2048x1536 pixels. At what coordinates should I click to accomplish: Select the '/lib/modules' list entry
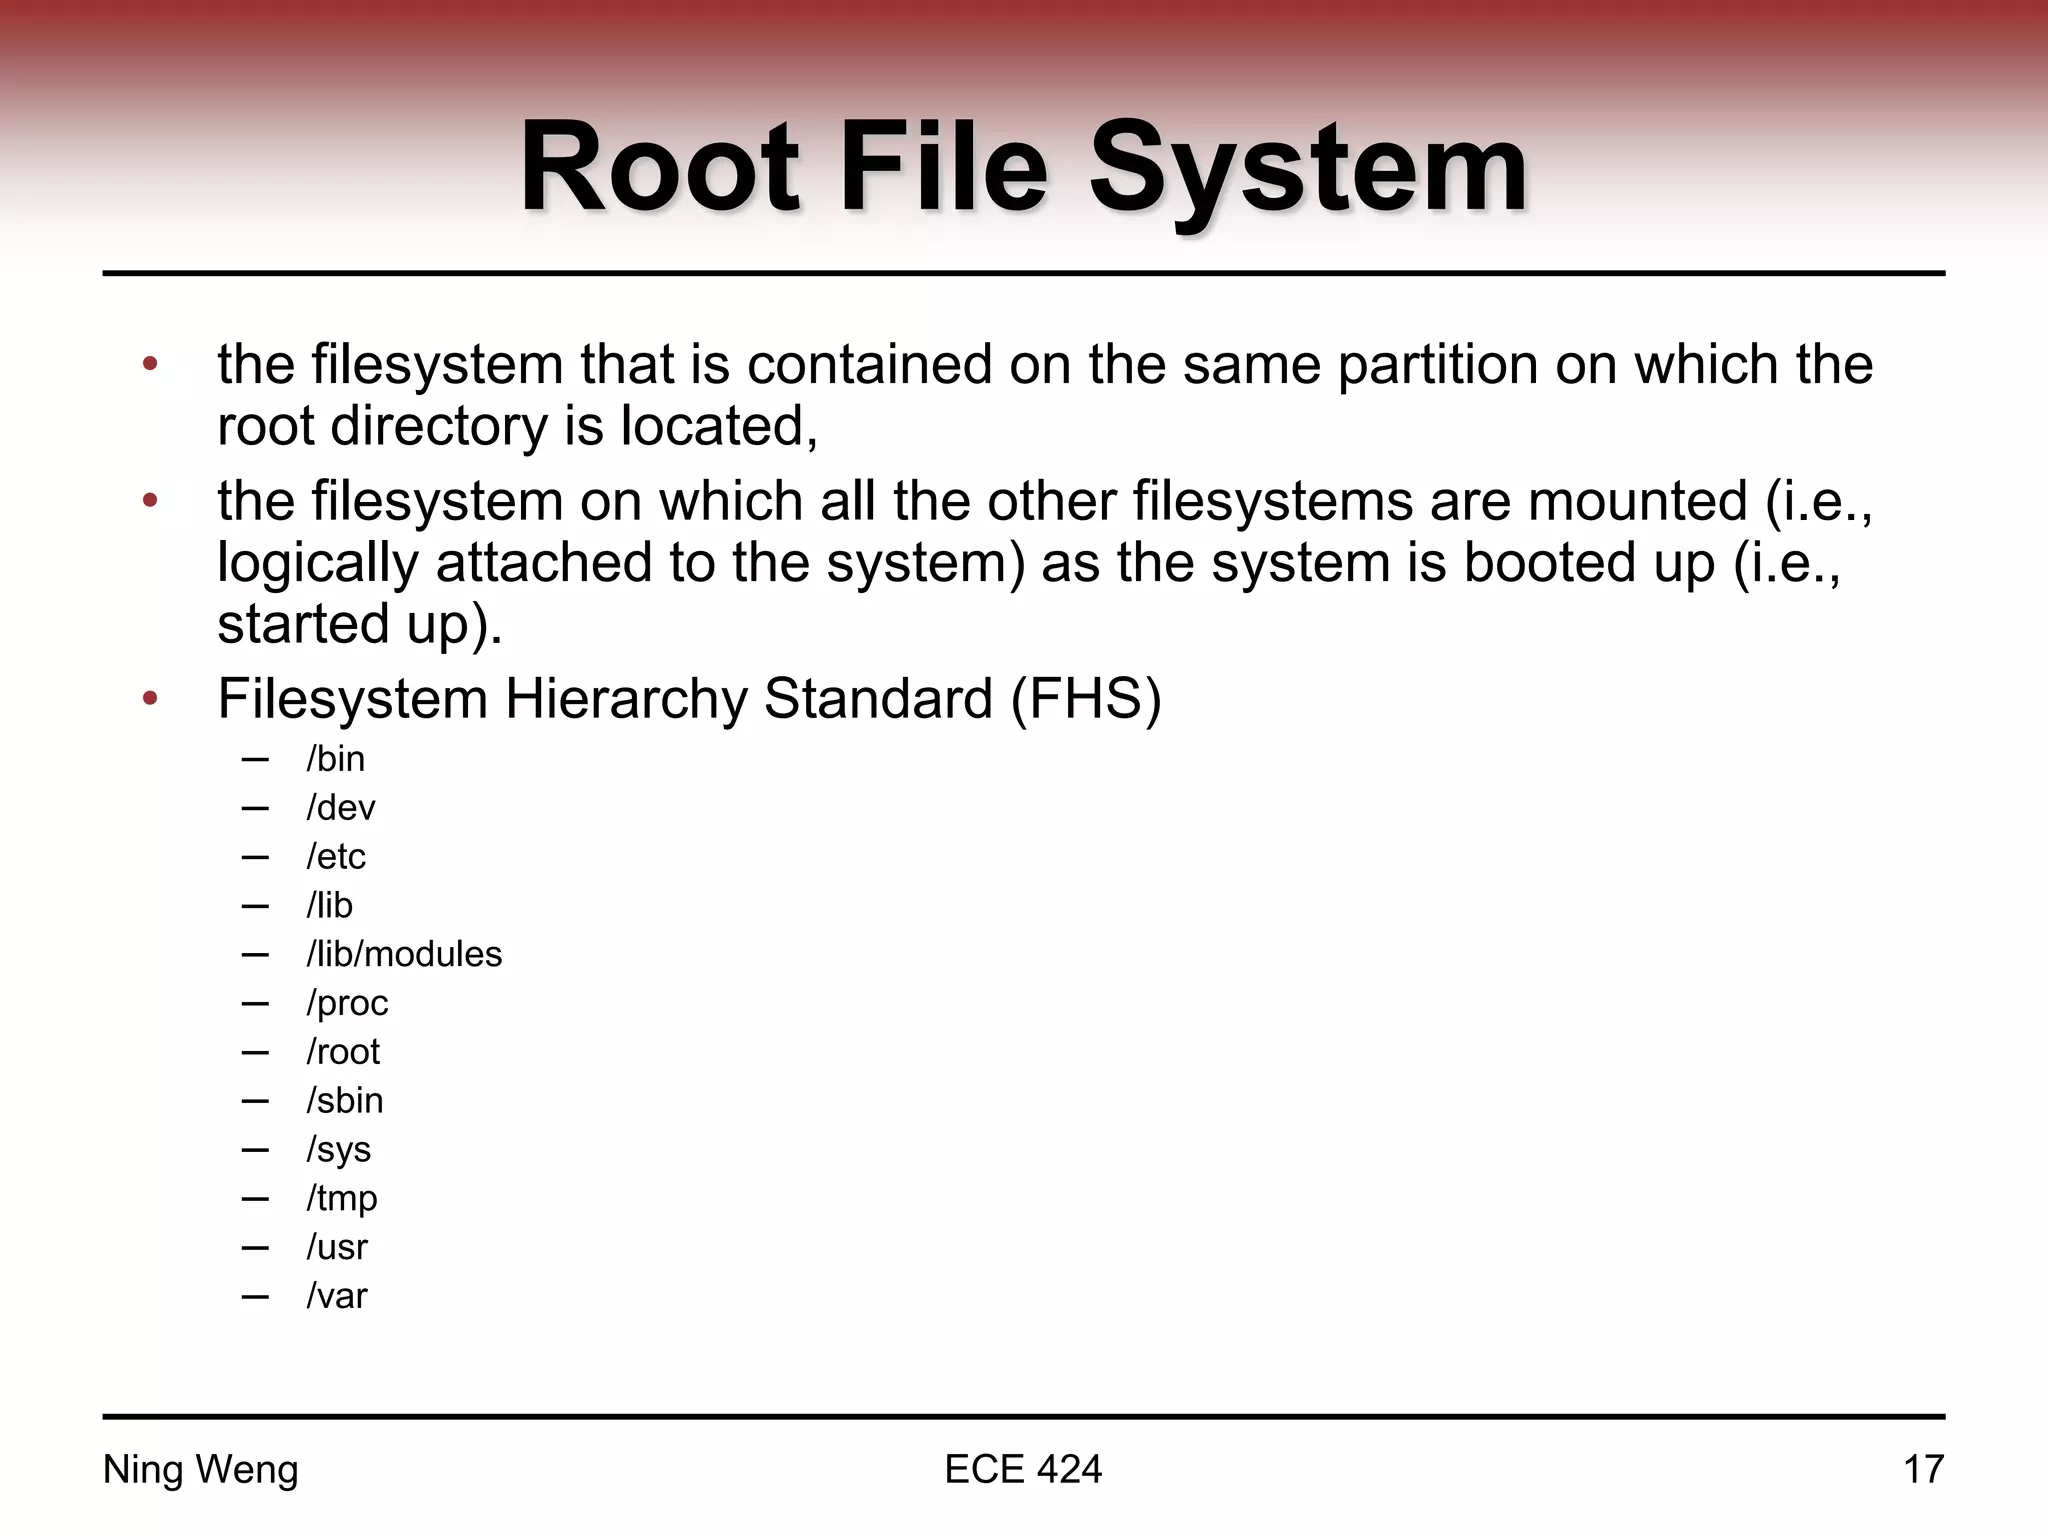[404, 954]
